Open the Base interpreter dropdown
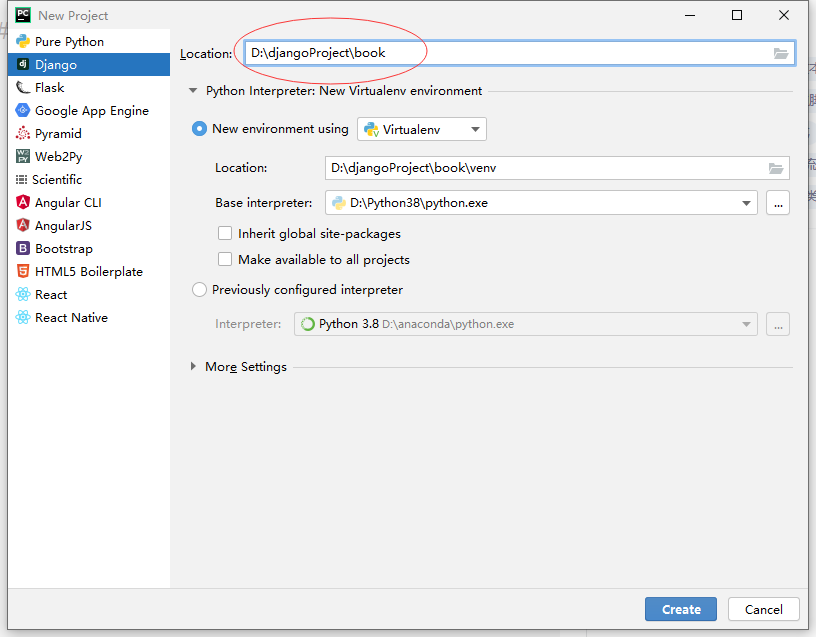Screen dimensions: 816x637 [x=541, y=202]
